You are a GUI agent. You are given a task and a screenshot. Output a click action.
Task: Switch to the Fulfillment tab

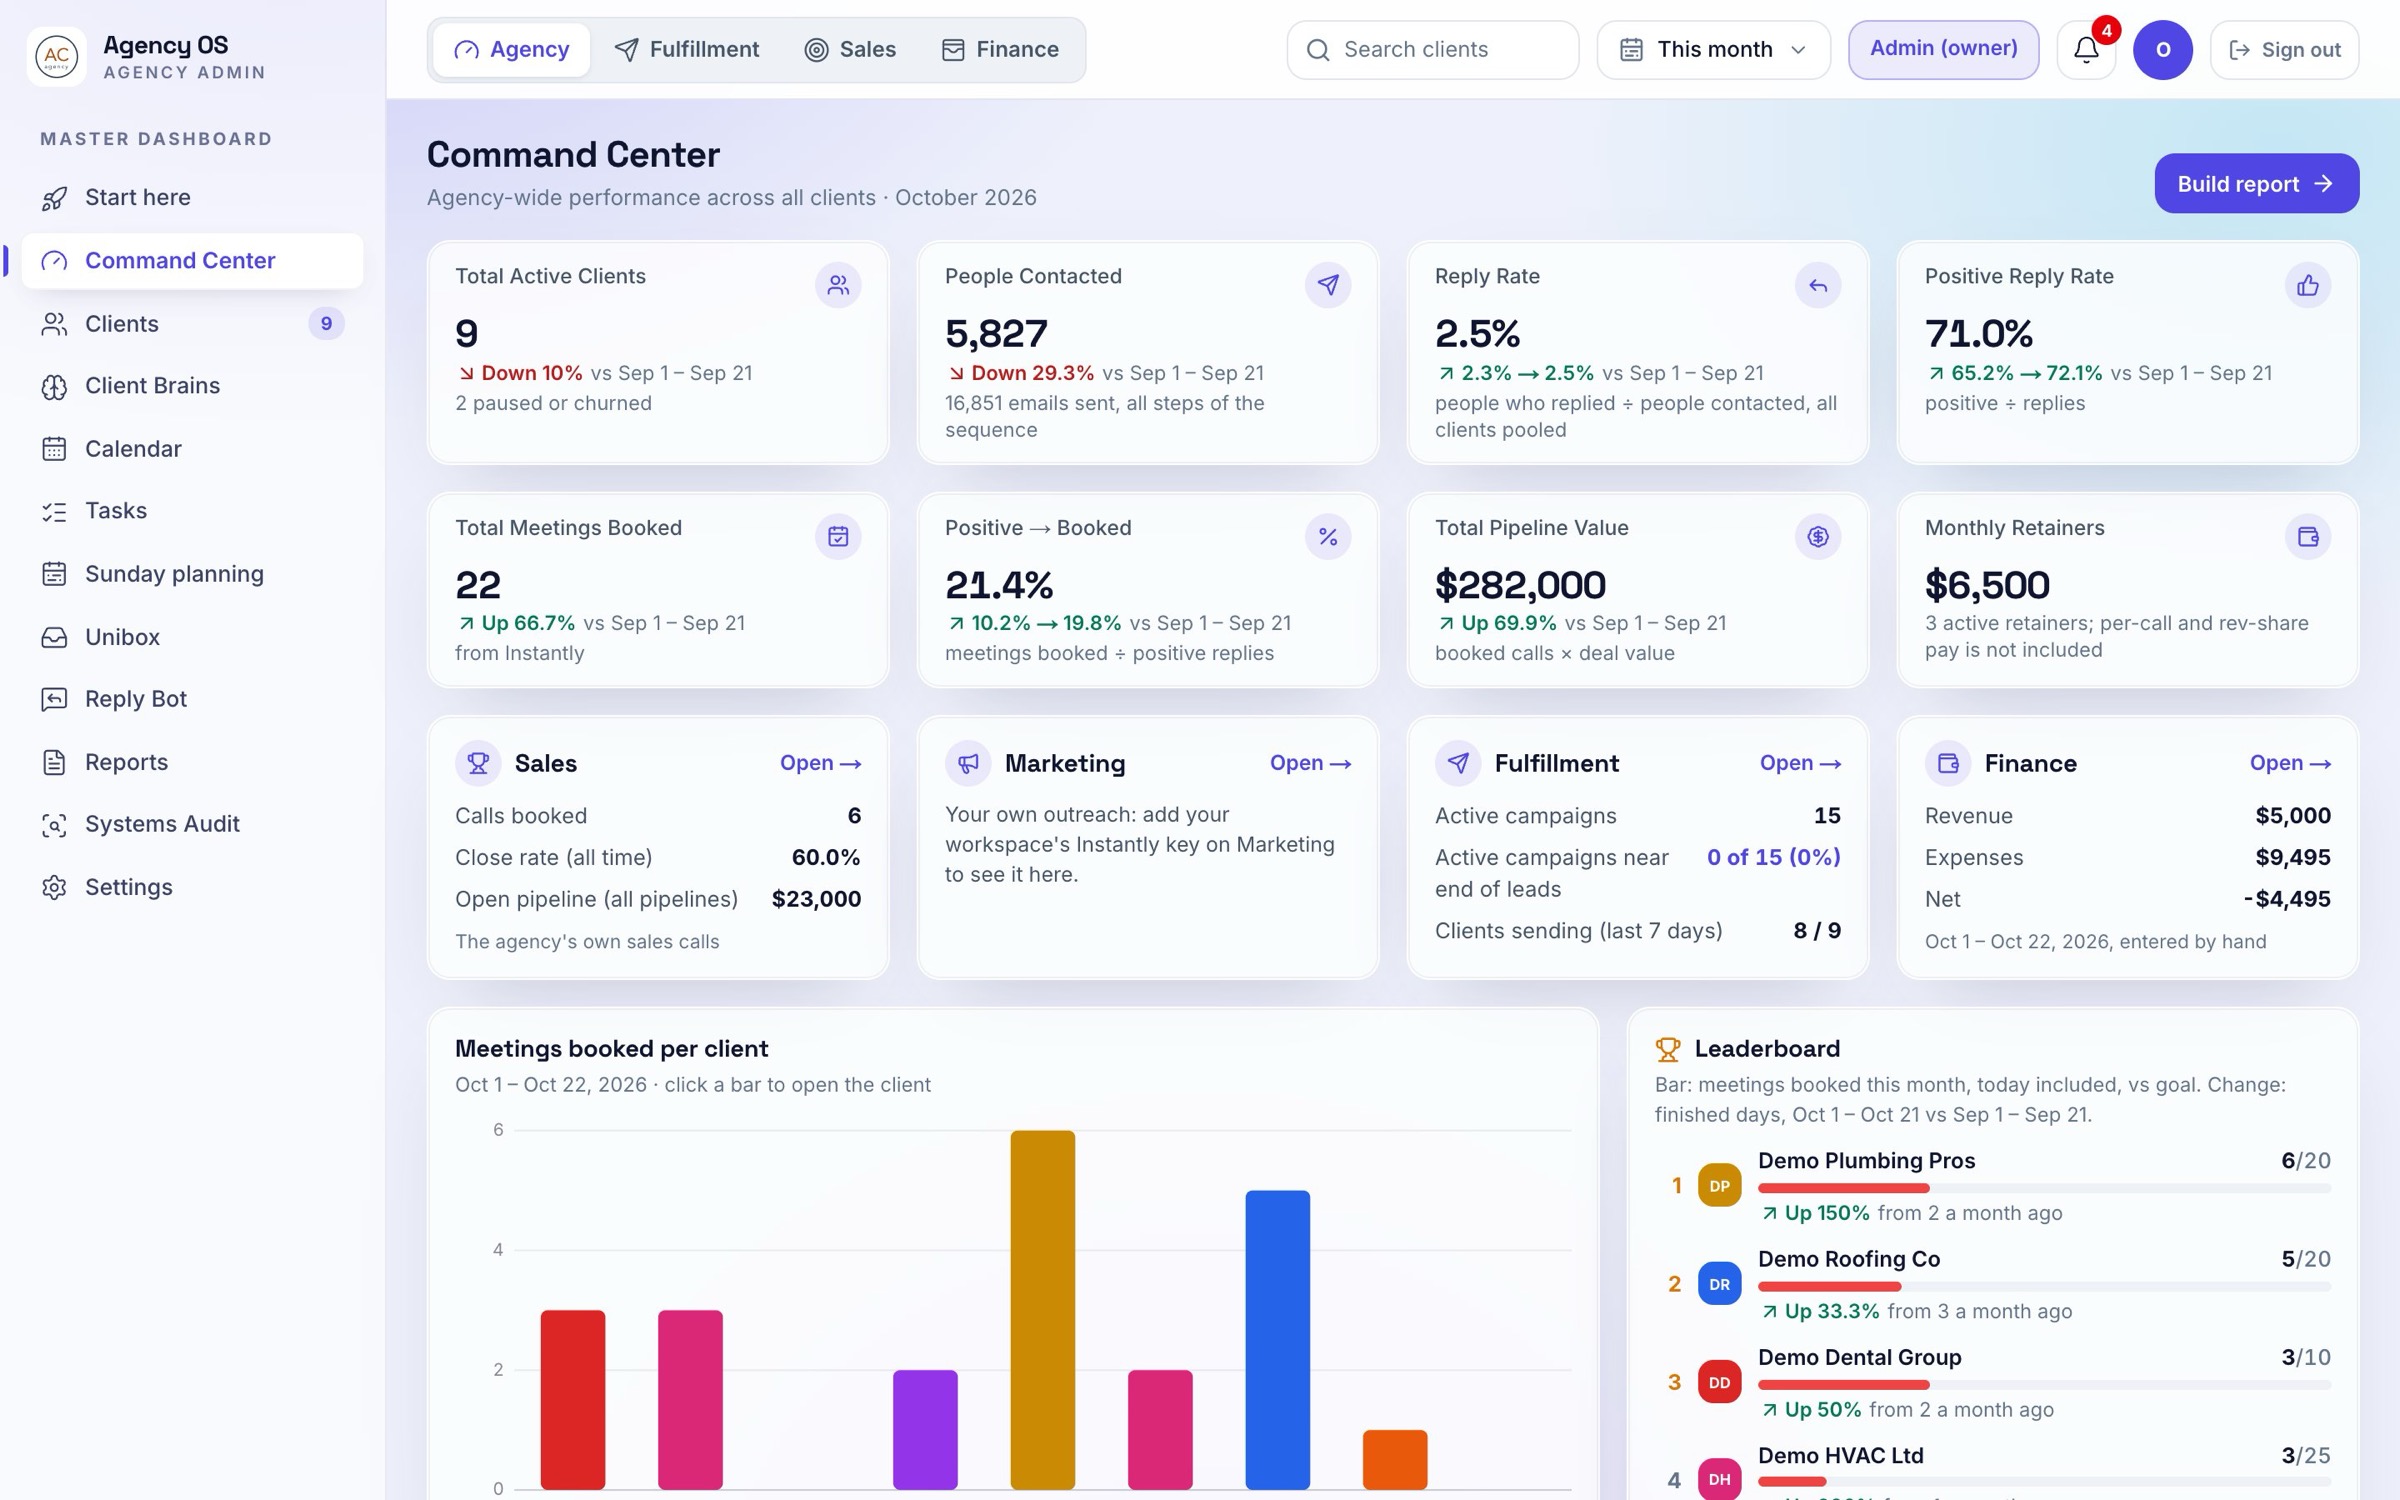click(686, 49)
